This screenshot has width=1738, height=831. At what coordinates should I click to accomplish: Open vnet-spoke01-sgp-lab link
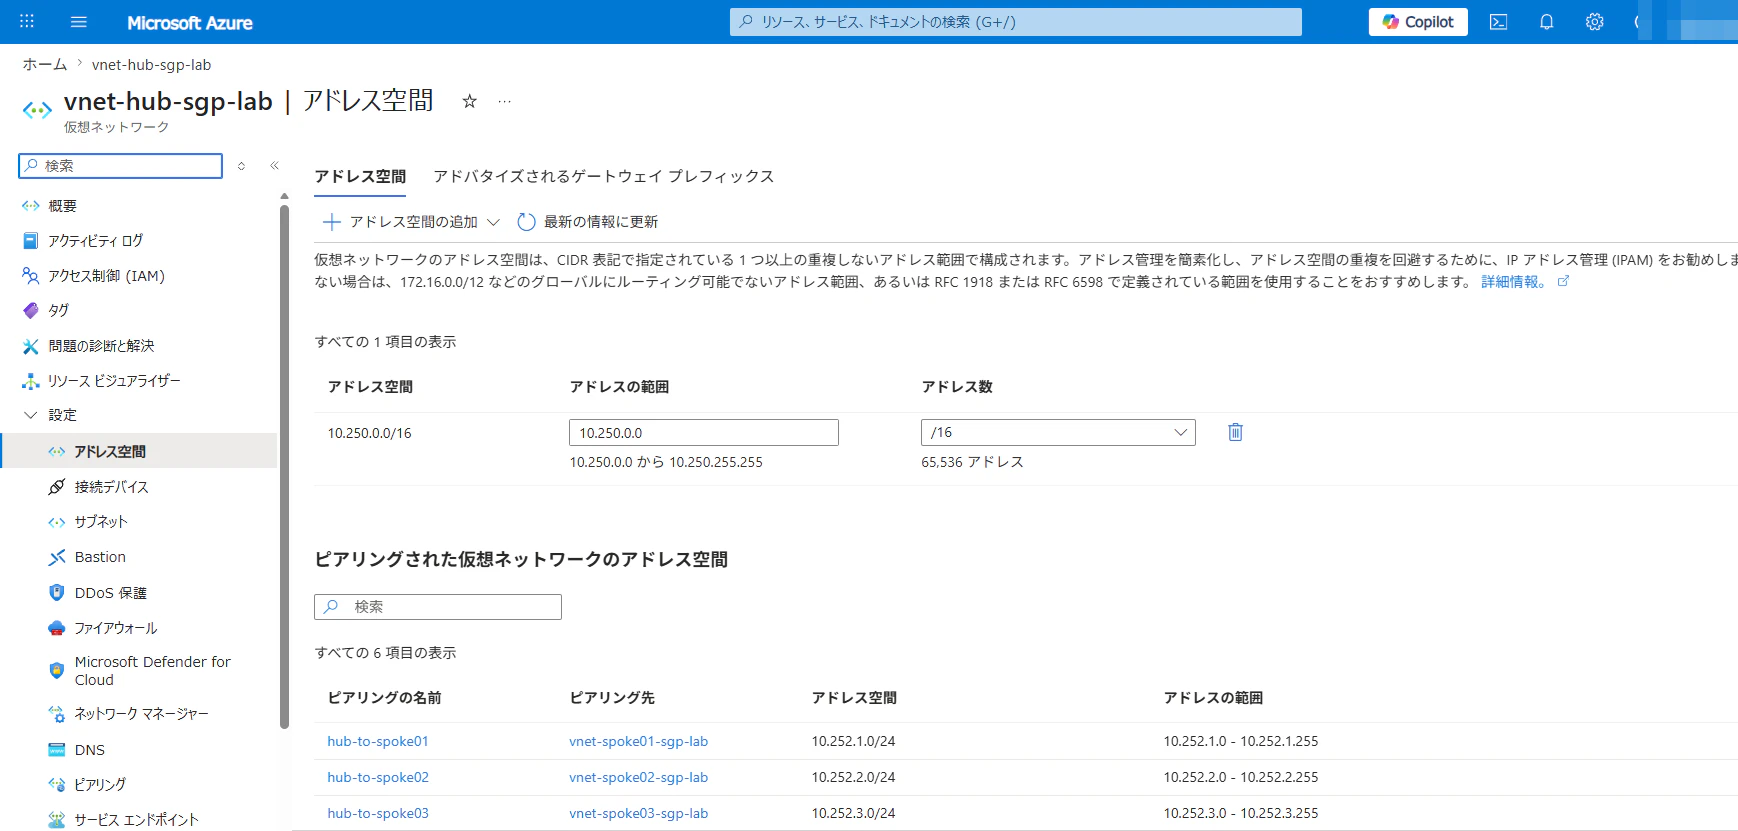point(639,741)
